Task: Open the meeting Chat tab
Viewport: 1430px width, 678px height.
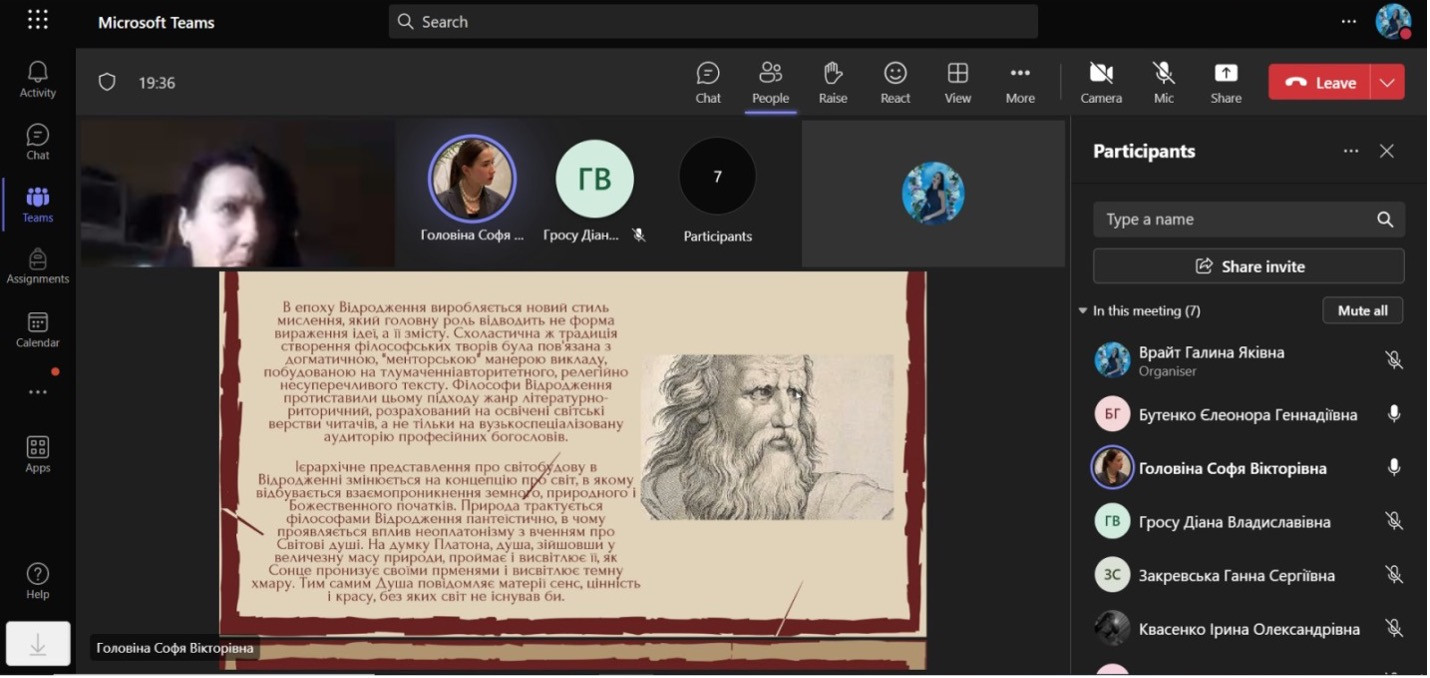Action: 708,82
